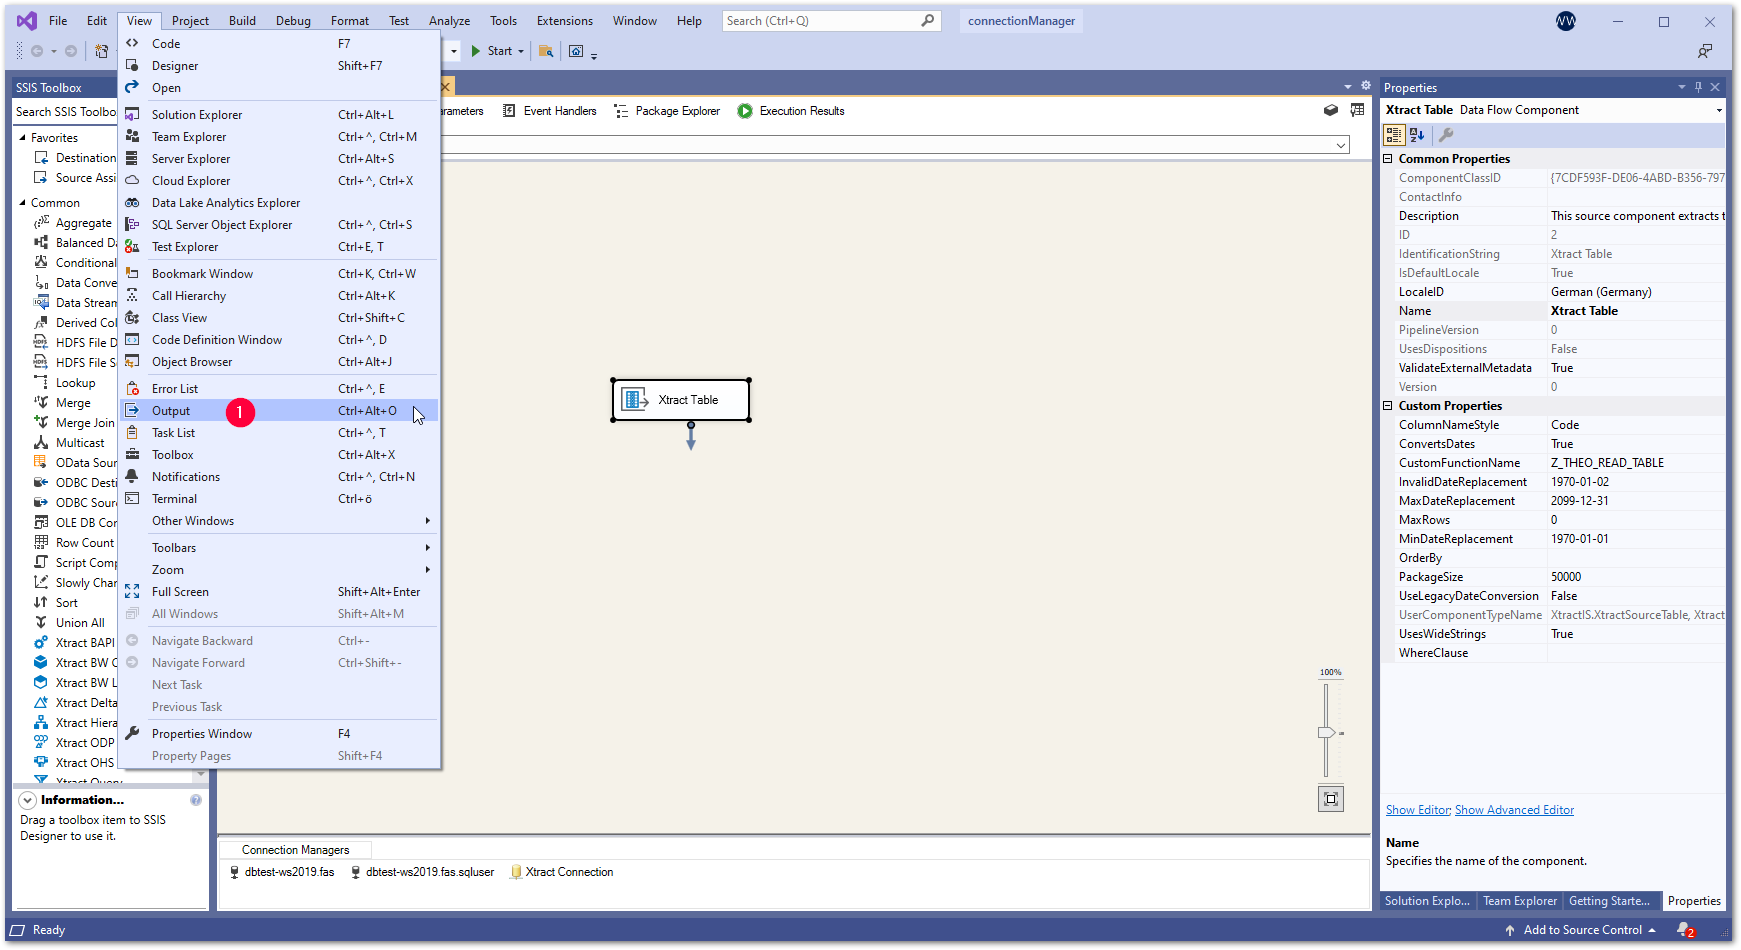The width and height of the screenshot is (1741, 950).
Task: Click the Property Pages wrench icon
Action: click(1446, 135)
